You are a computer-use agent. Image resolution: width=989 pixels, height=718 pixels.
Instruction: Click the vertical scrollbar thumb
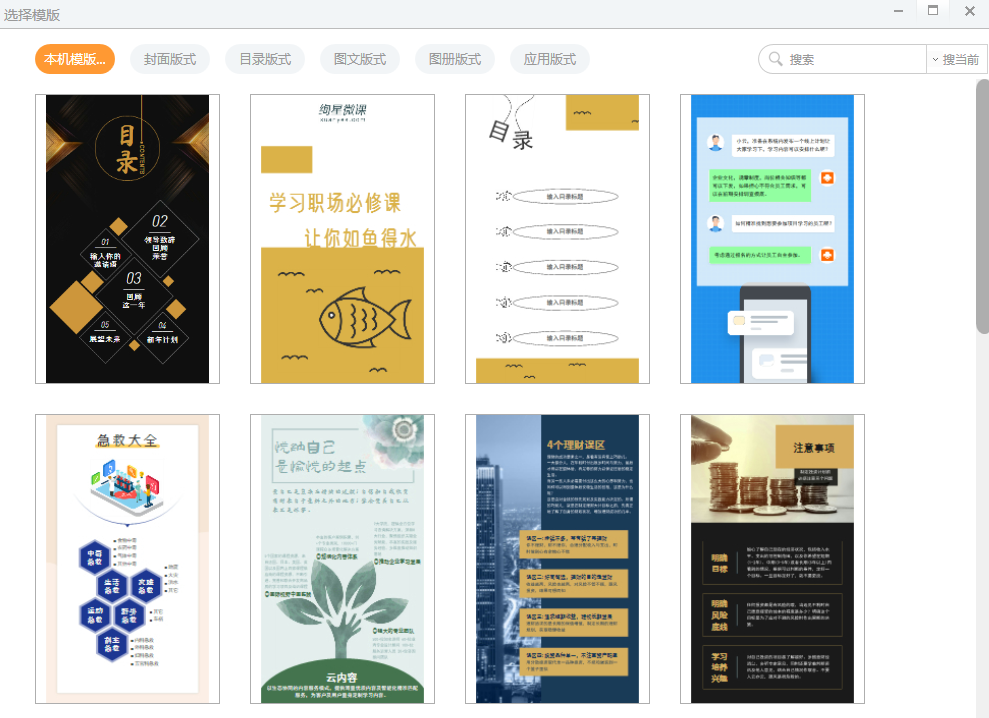click(982, 206)
